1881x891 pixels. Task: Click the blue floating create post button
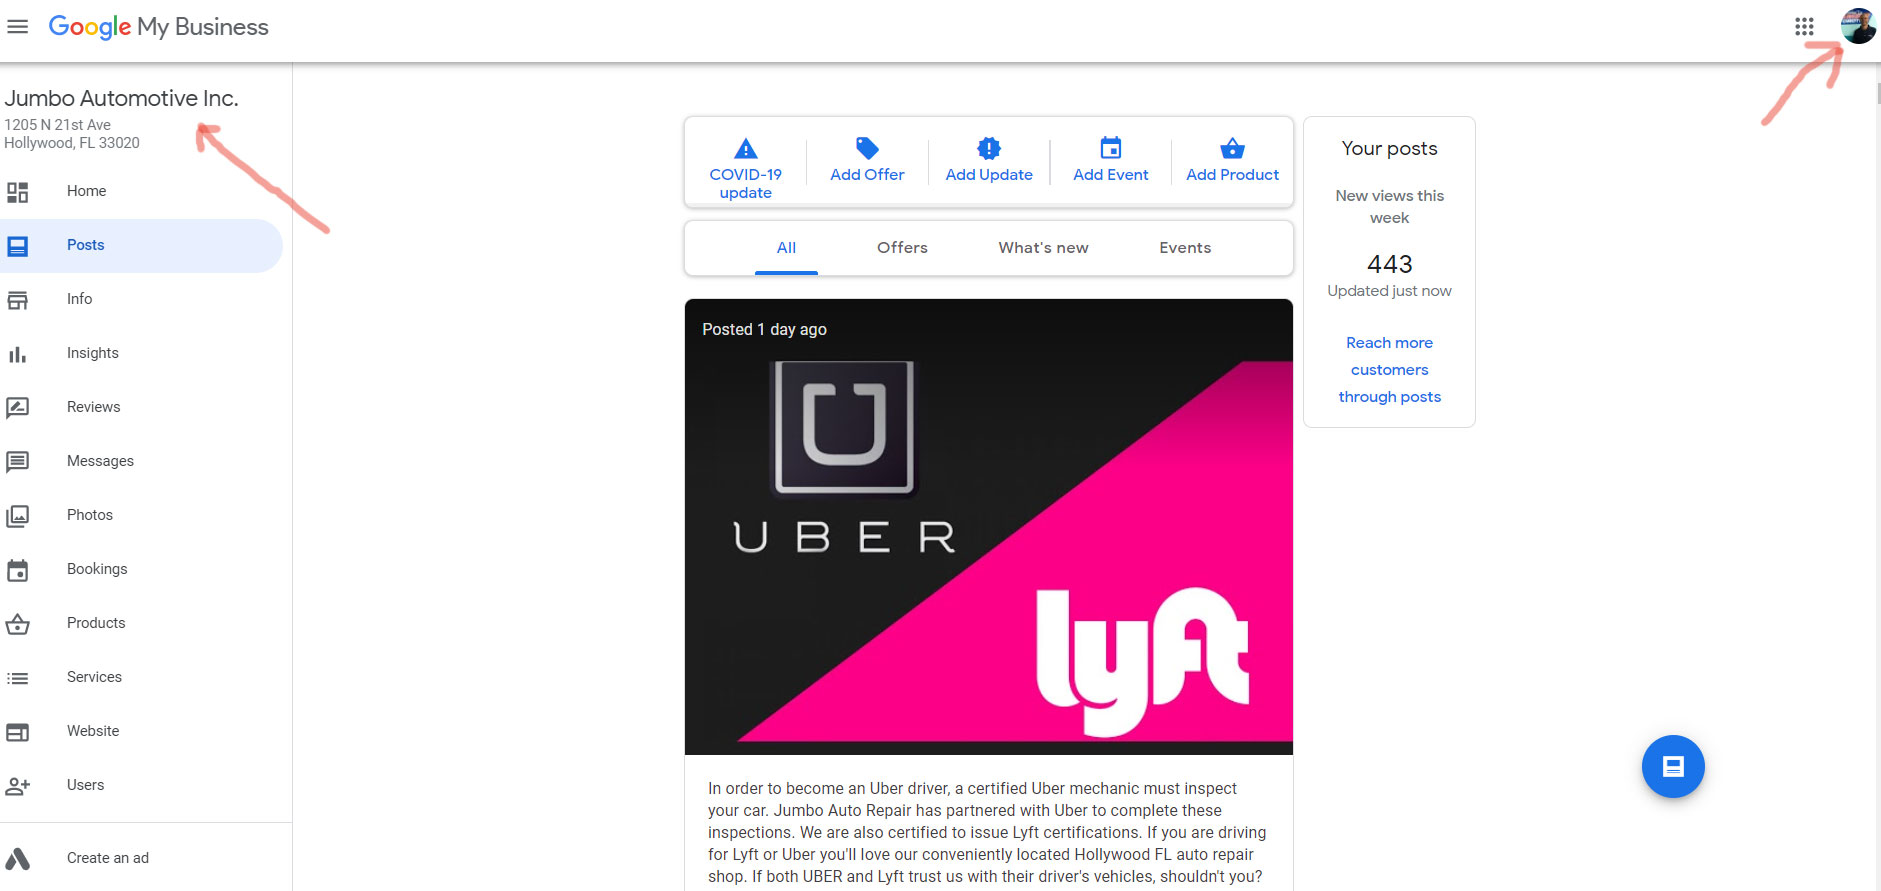point(1673,767)
